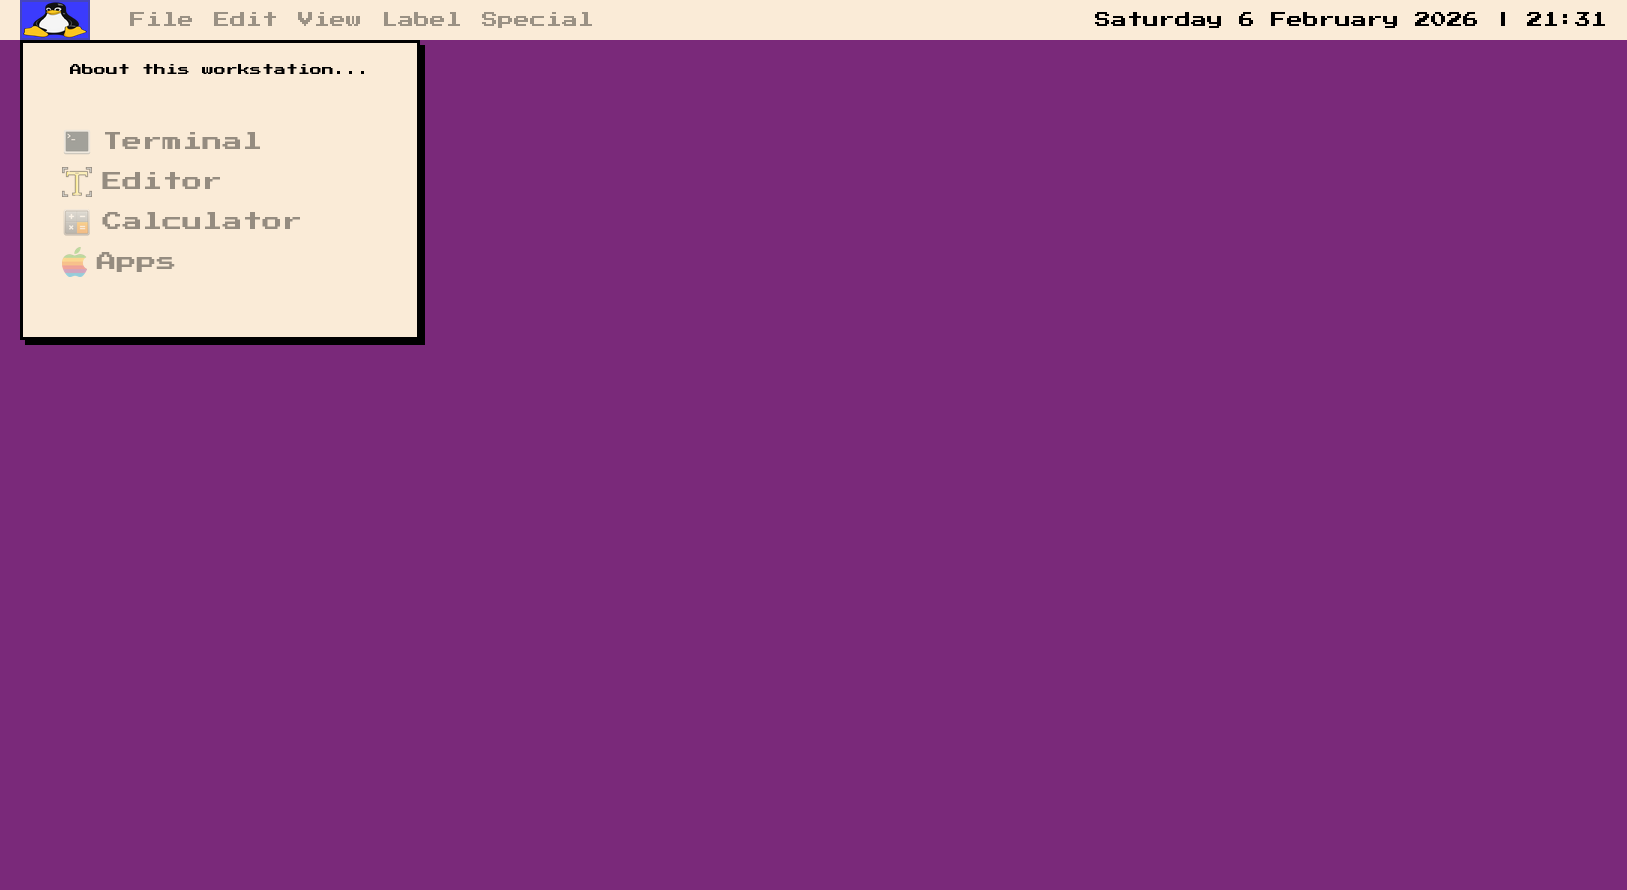Open the View menu

point(328,20)
